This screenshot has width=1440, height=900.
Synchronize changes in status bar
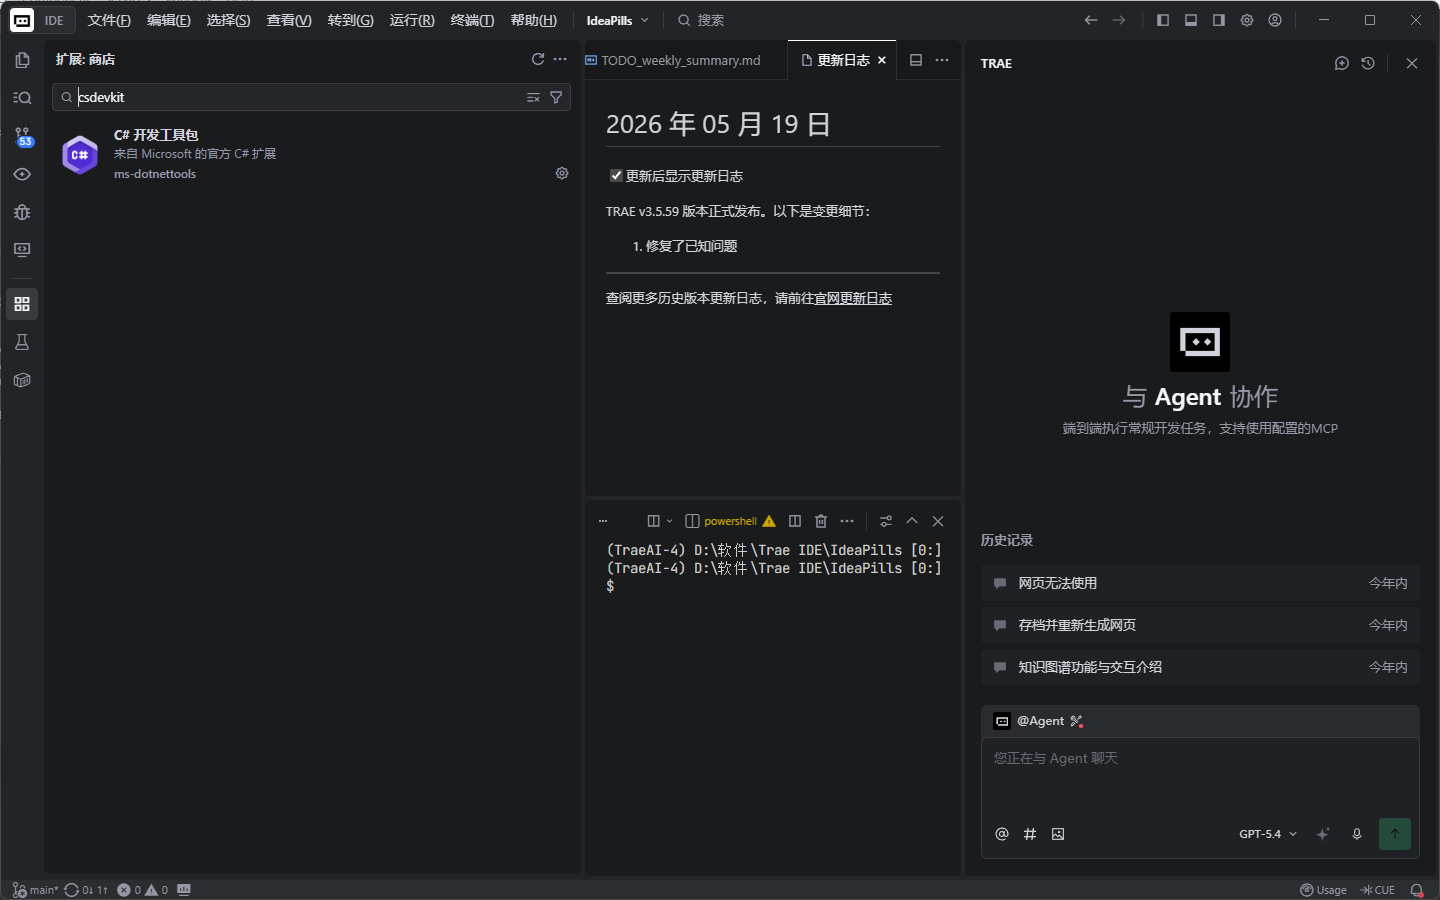click(86, 890)
